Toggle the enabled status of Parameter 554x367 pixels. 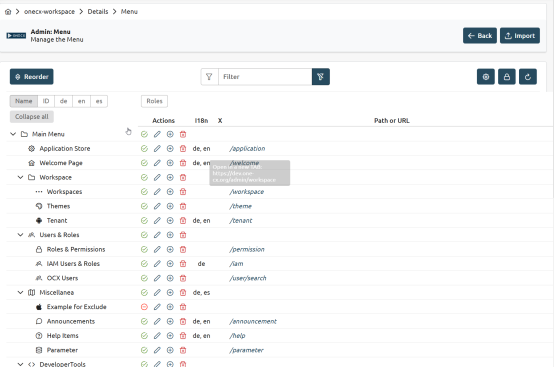pos(144,350)
